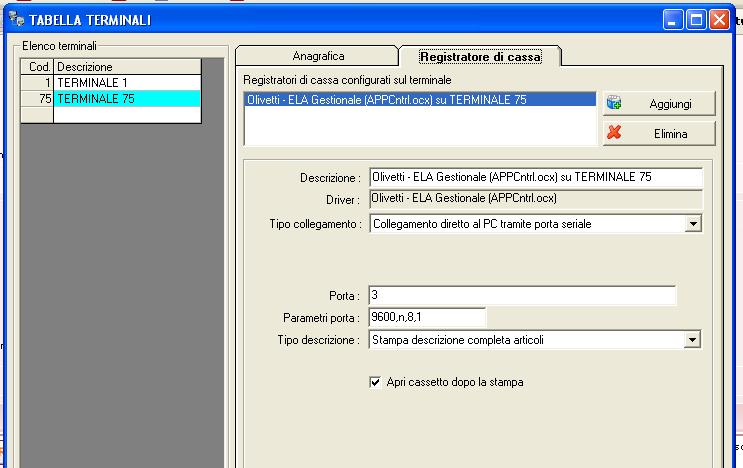Screen dimensions: 743x468
Task: Click the Aggiungi button
Action: [659, 104]
